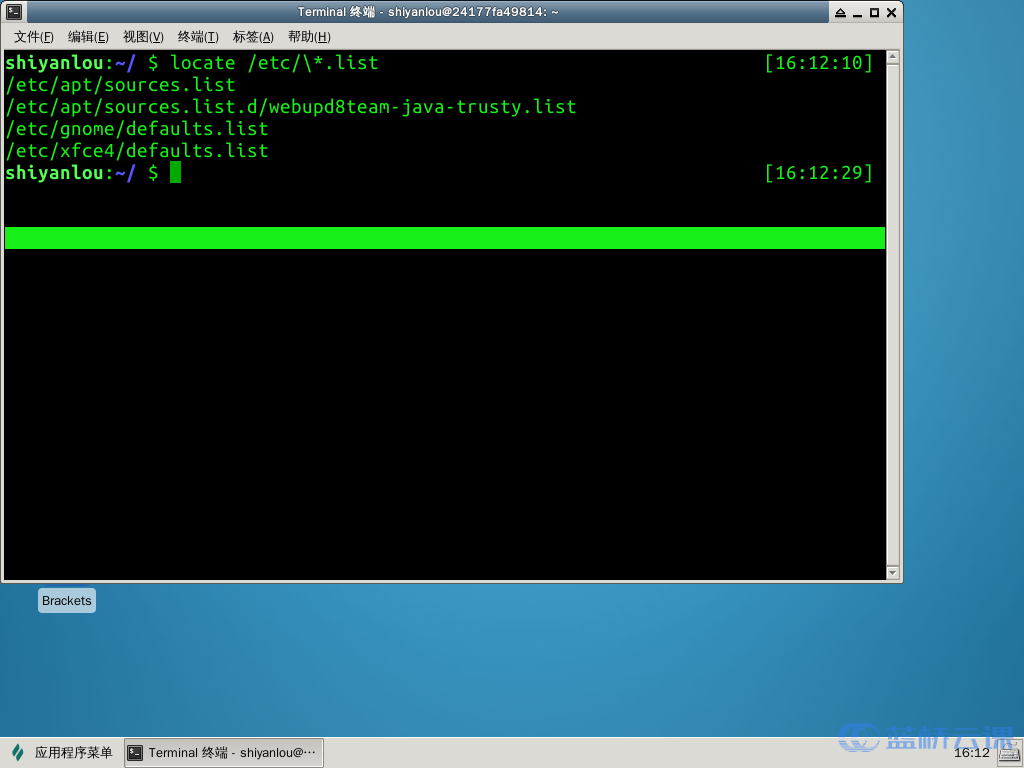Screen dimensions: 1024x768
Task: Click the terminal vertical scrollbar track
Action: point(893,315)
